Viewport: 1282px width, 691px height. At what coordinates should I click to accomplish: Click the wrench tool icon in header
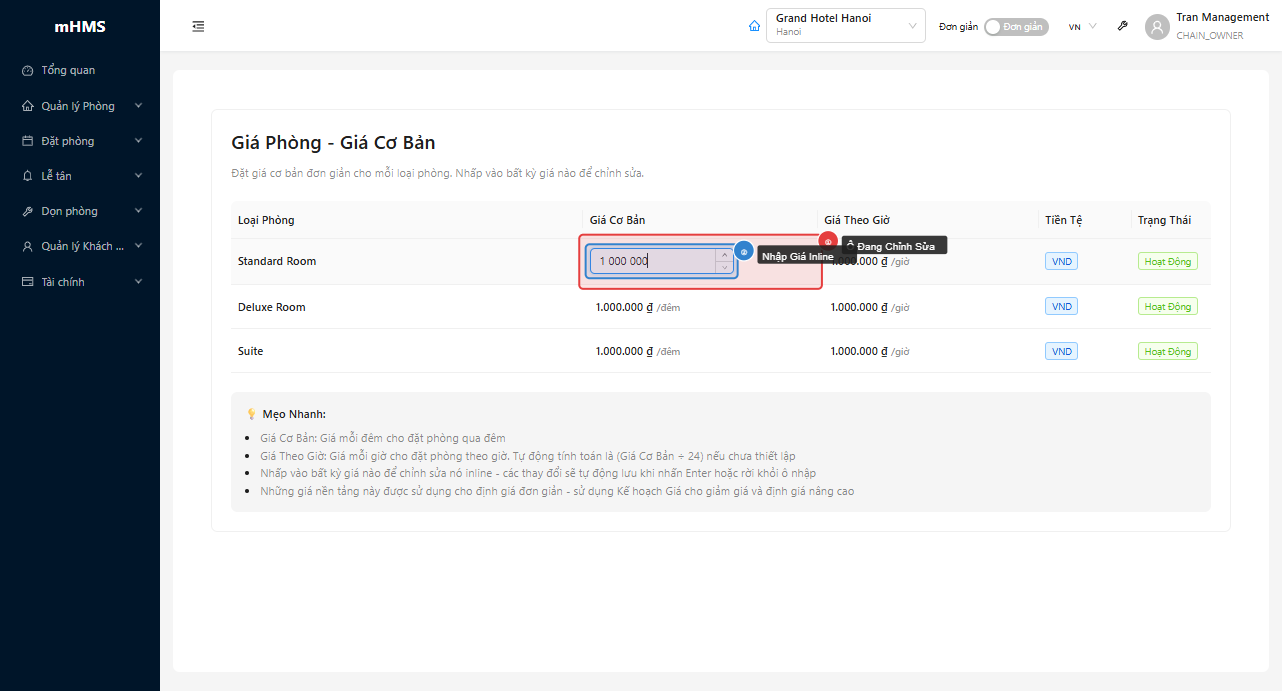1122,27
